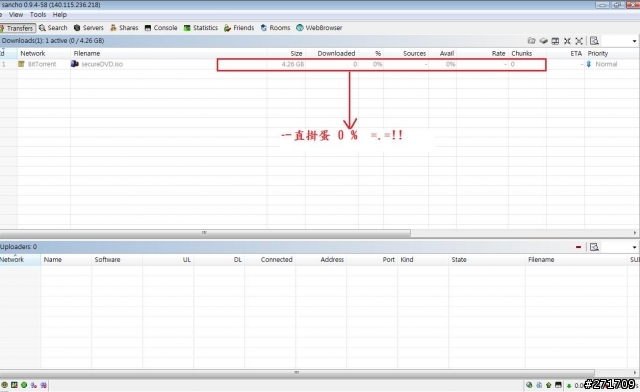Select the secureDVD.iso filename
Viewport: 640px width, 392px height.
click(x=102, y=64)
